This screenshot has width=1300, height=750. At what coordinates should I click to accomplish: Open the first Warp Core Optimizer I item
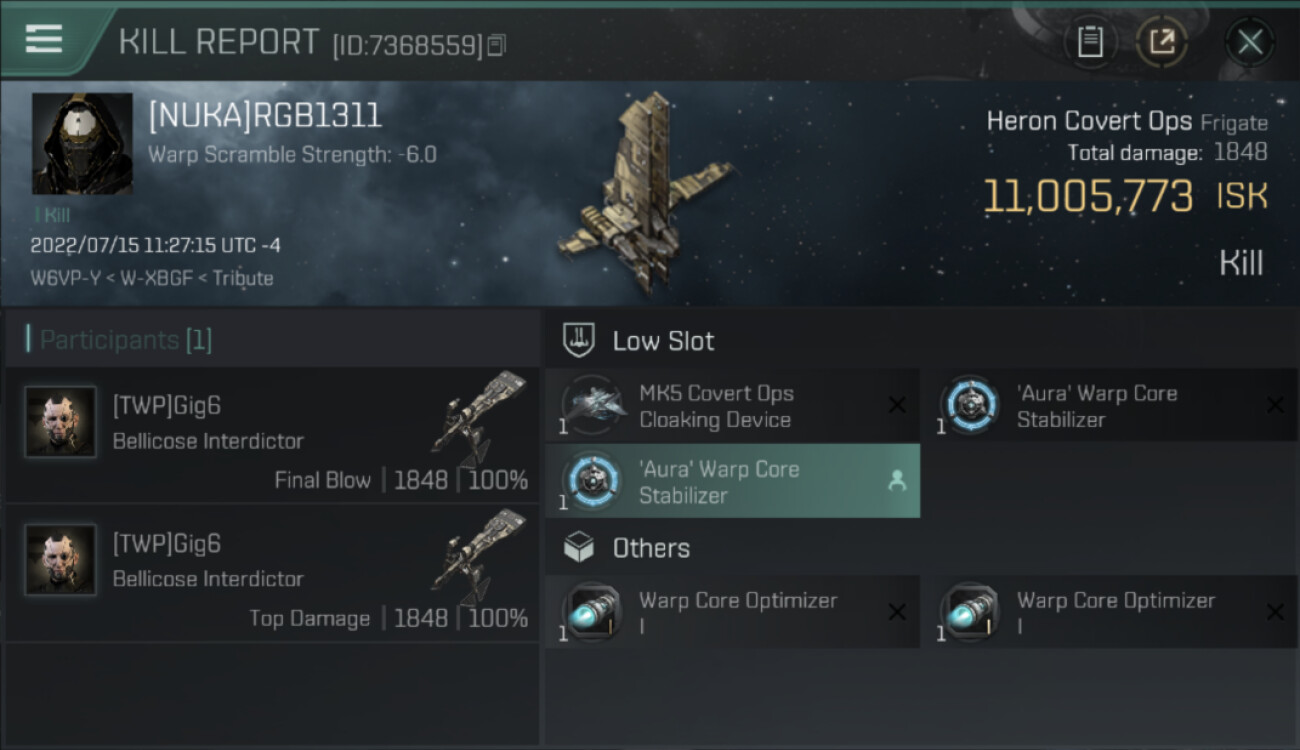pos(732,612)
